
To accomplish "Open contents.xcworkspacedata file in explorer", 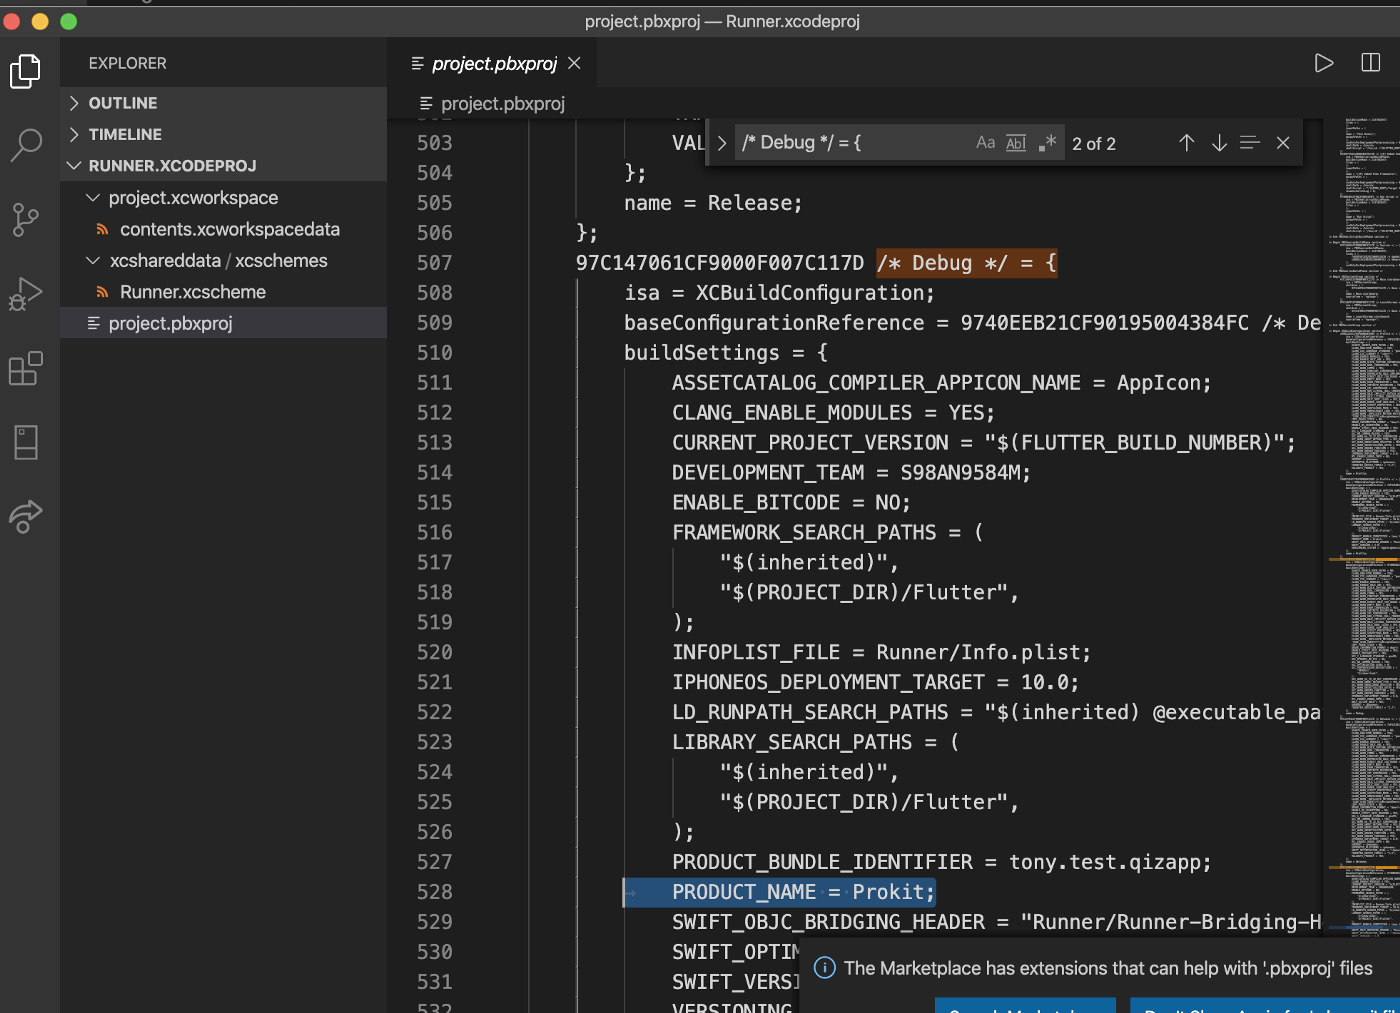I will pyautogui.click(x=229, y=229).
